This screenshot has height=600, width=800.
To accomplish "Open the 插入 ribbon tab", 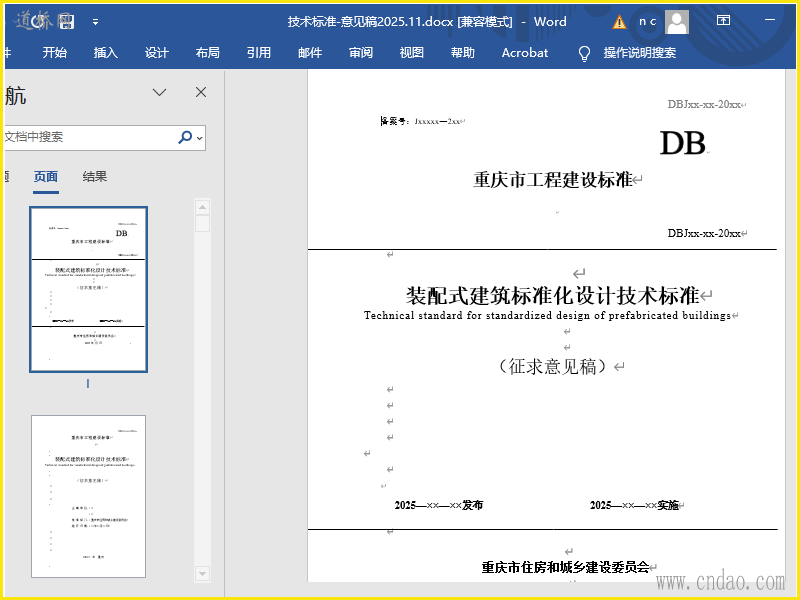I will pyautogui.click(x=105, y=53).
